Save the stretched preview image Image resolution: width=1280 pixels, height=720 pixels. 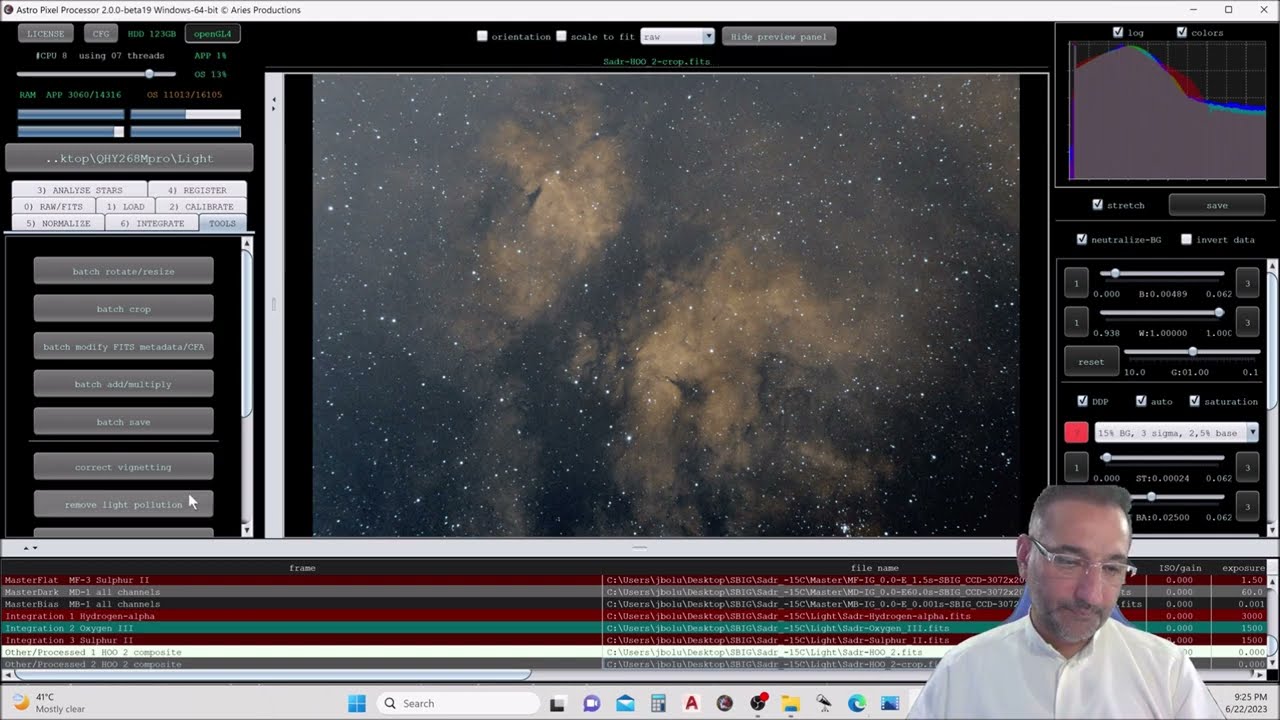coord(1216,205)
